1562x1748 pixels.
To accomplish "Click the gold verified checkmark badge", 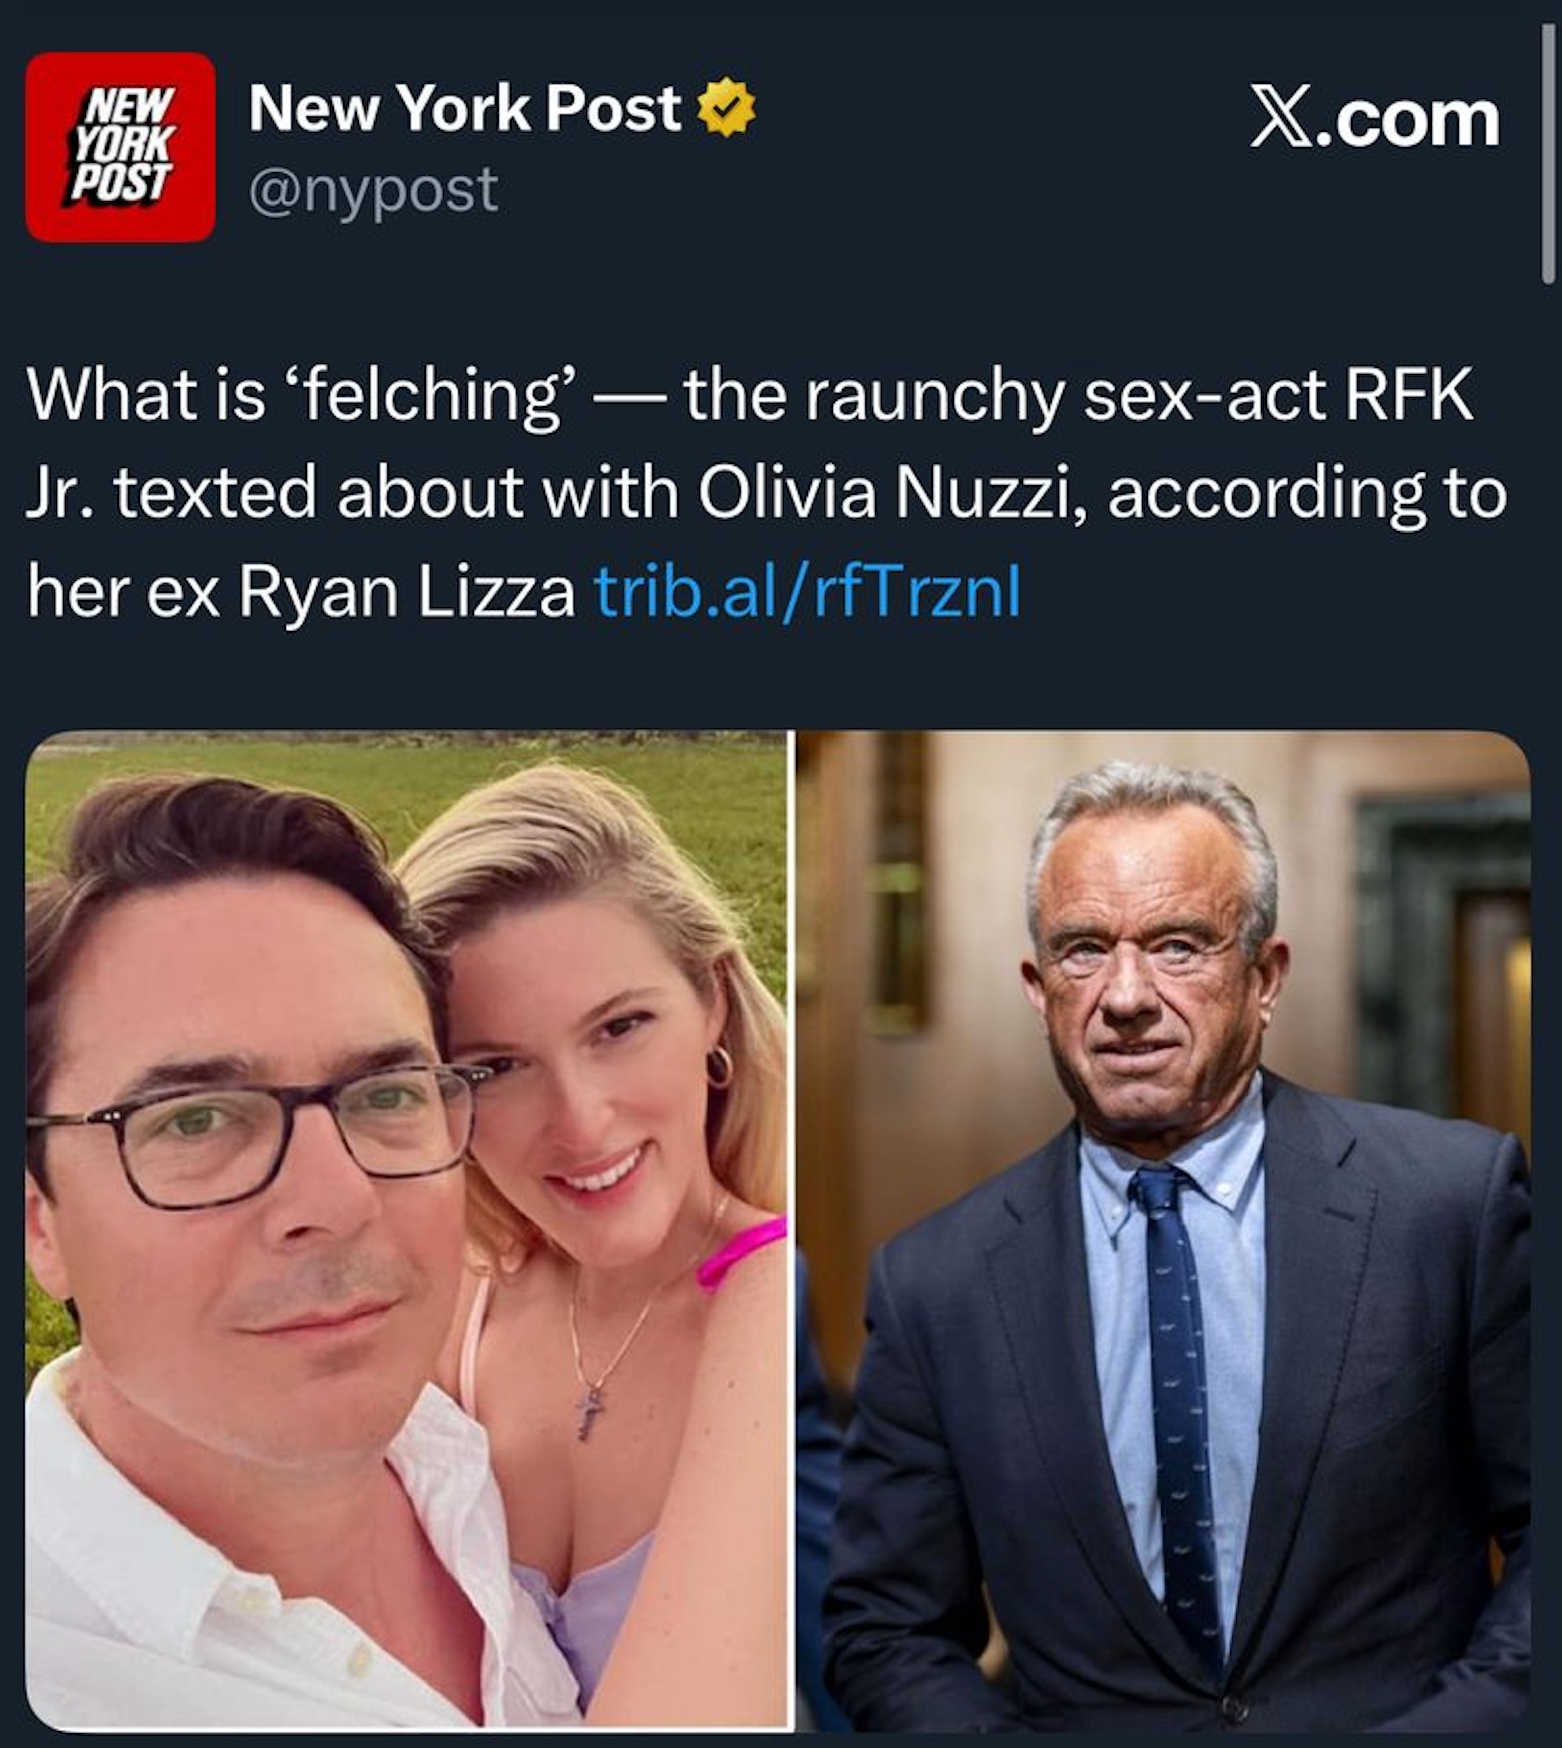I will 726,107.
